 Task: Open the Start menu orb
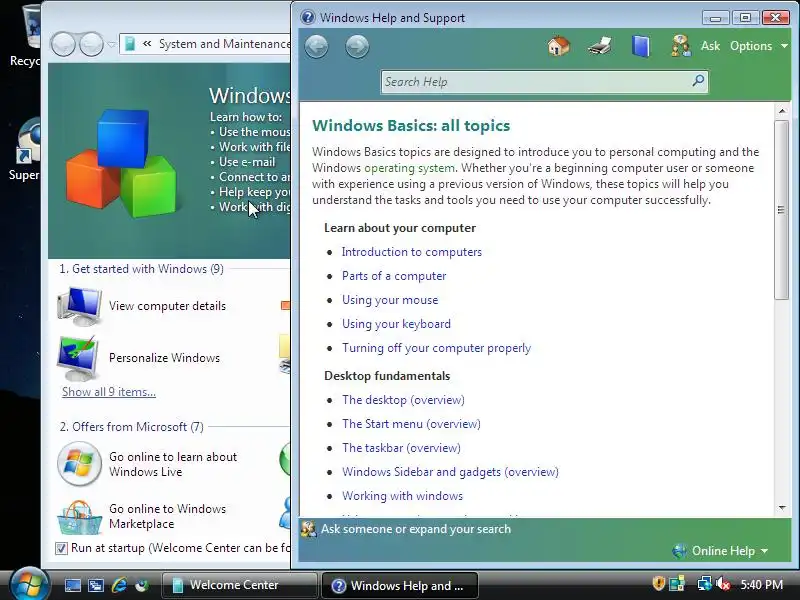(x=29, y=585)
